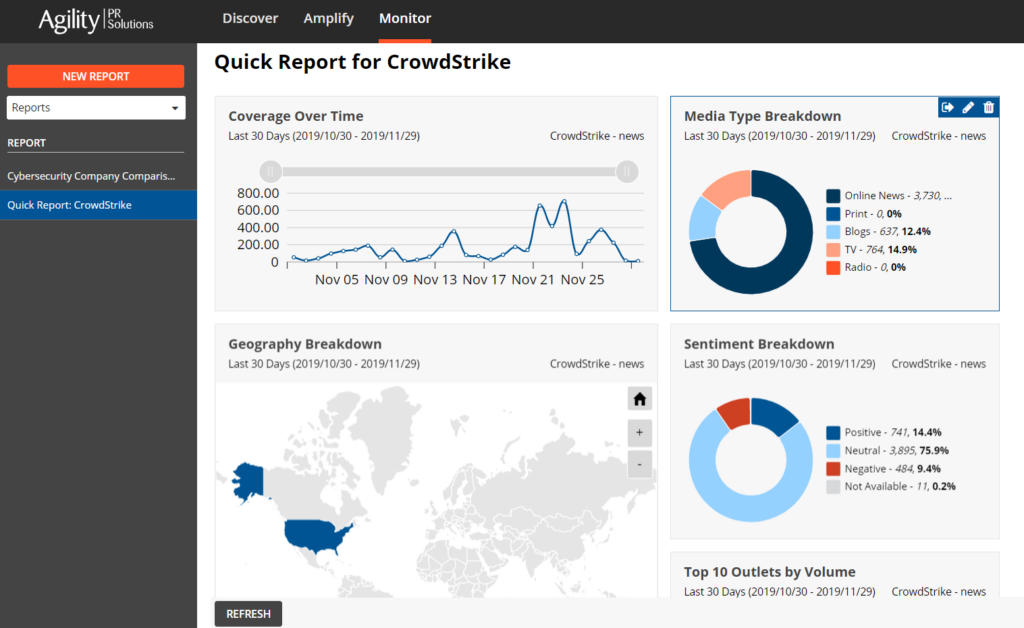The height and width of the screenshot is (628, 1024).
Task: Zoom out the geography map with minus
Action: (639, 465)
